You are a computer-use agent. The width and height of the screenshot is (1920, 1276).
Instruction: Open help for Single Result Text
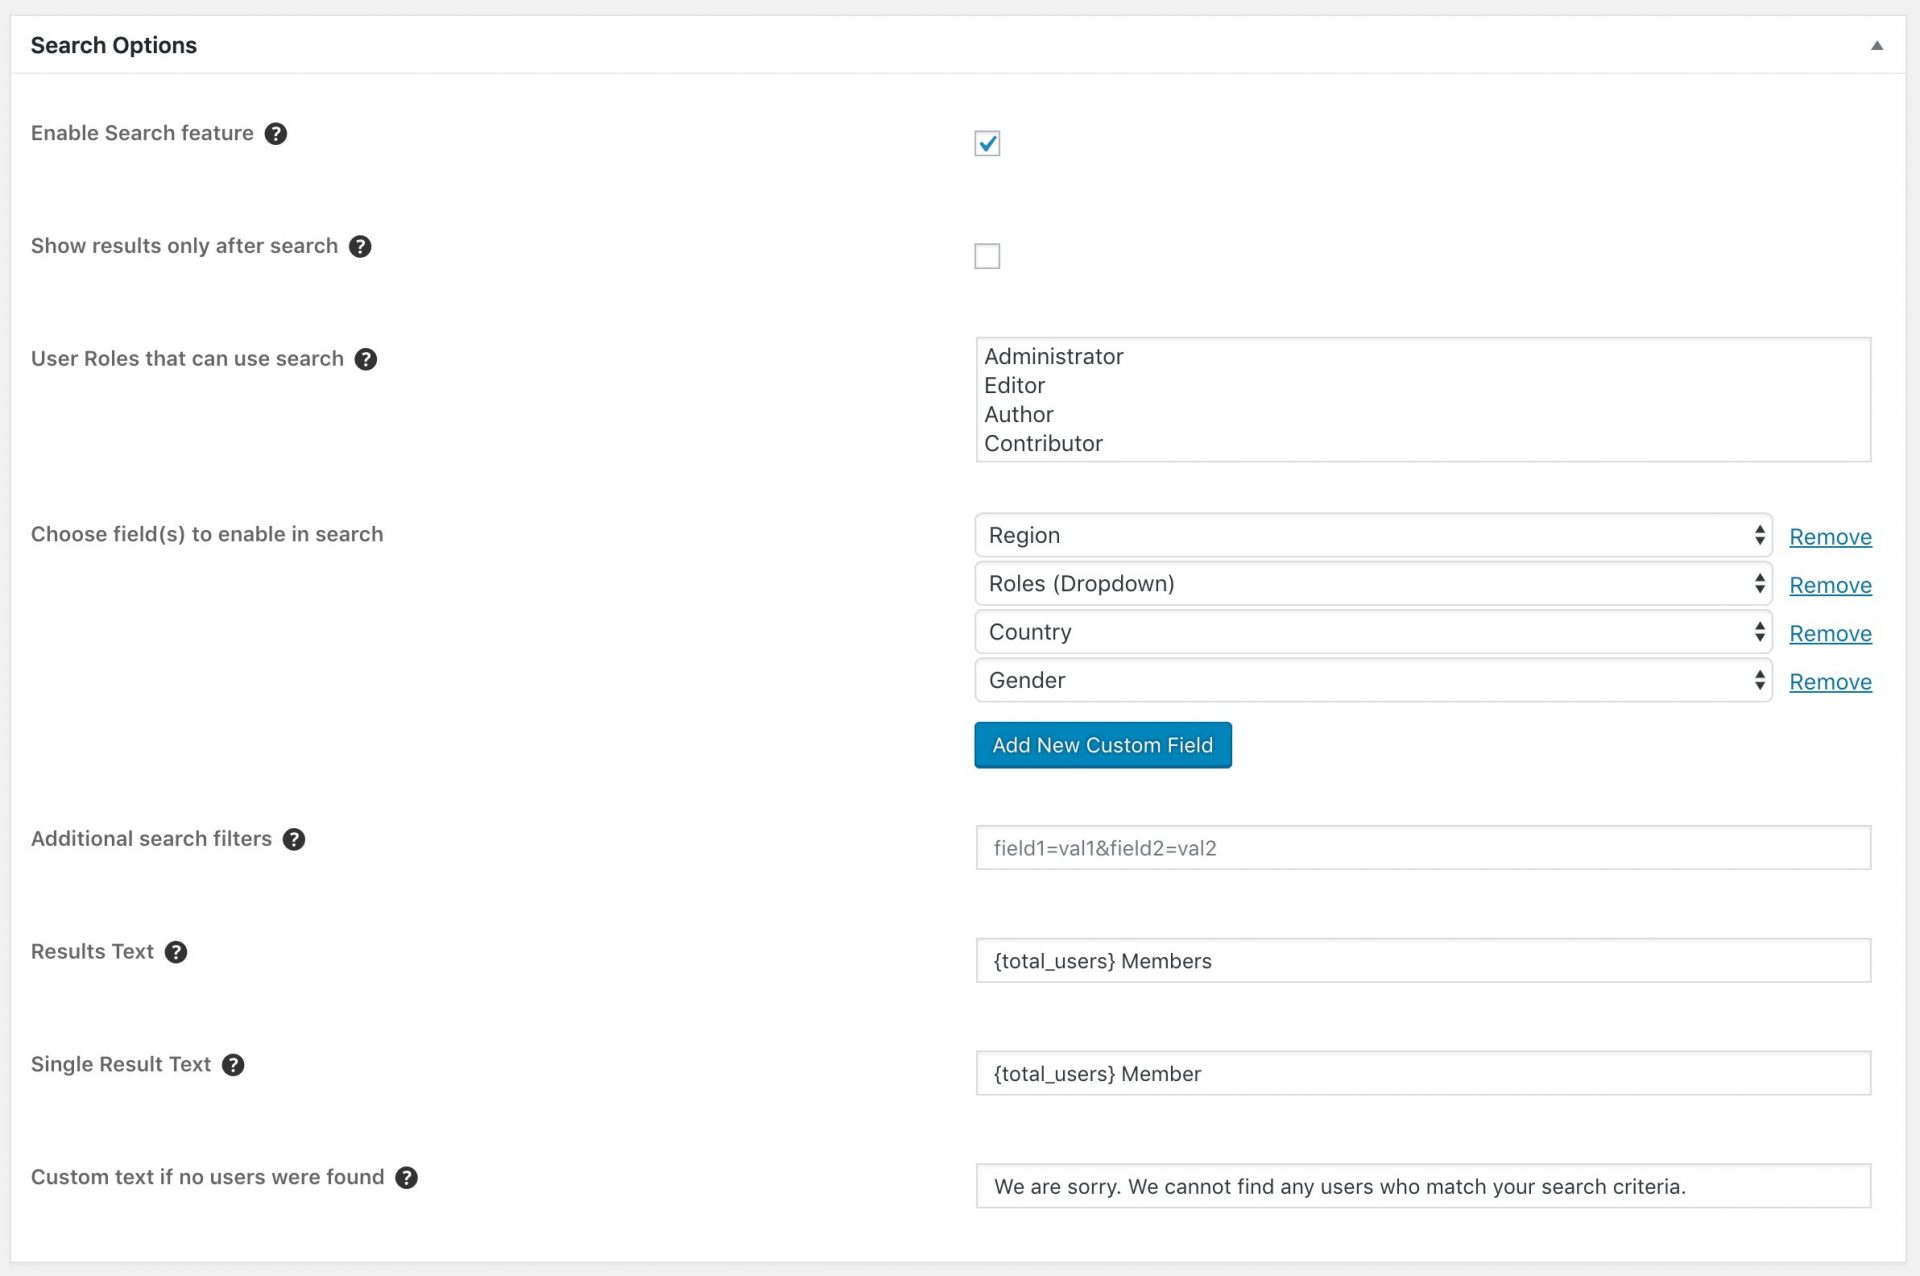233,1065
